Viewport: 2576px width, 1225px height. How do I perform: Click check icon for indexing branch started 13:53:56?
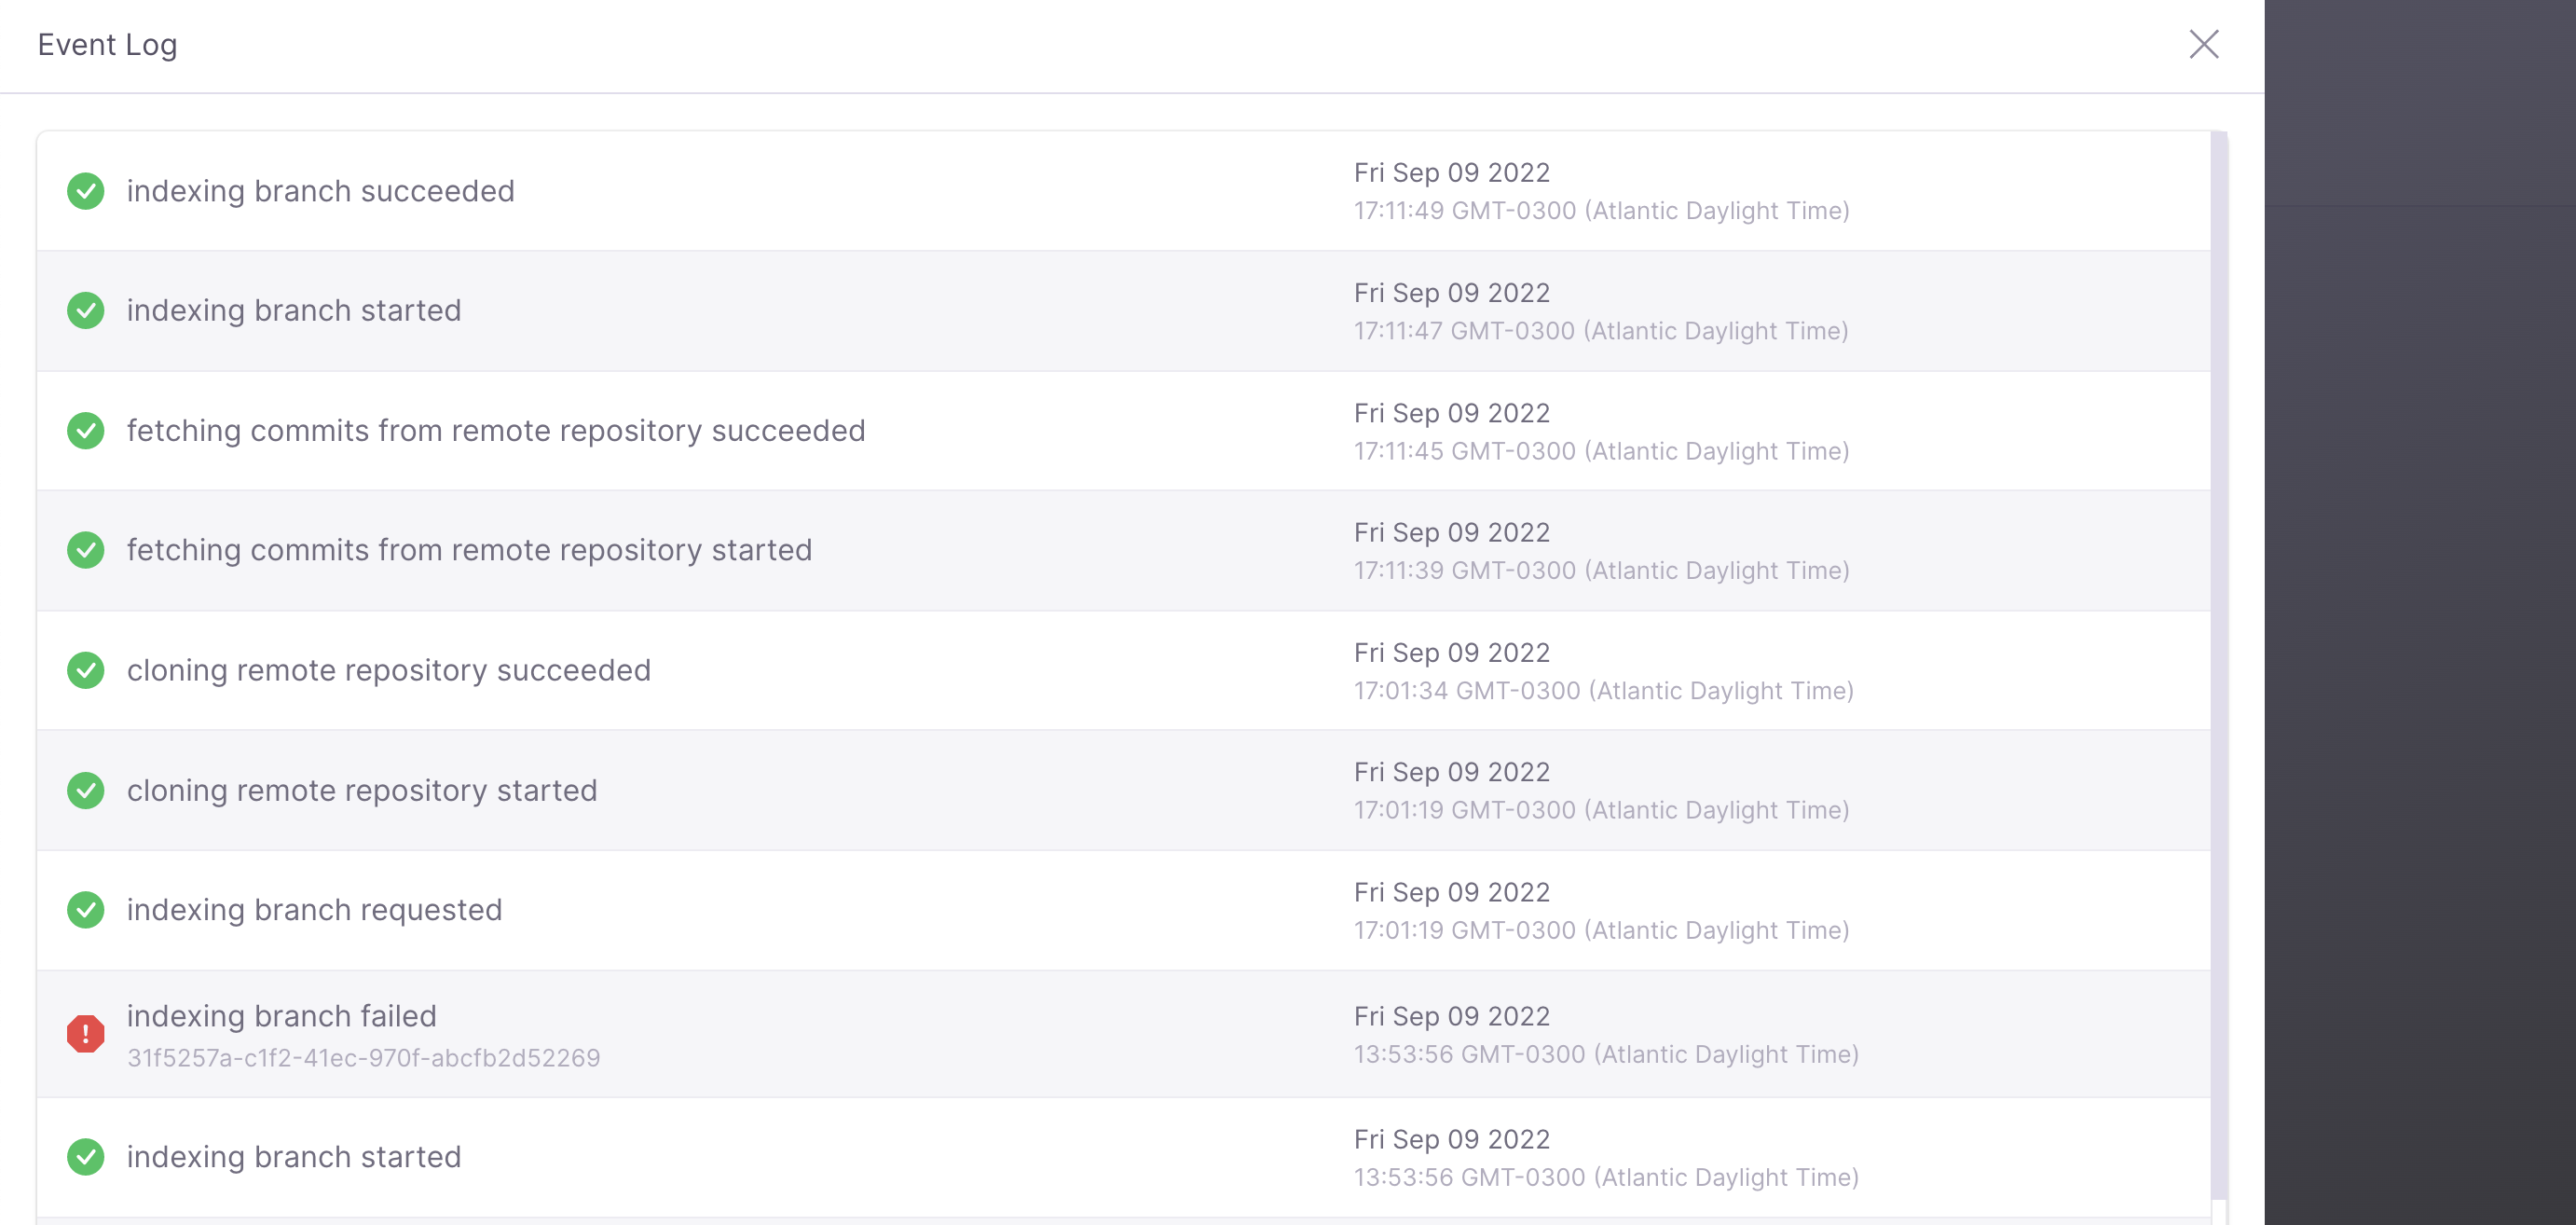coord(86,1157)
